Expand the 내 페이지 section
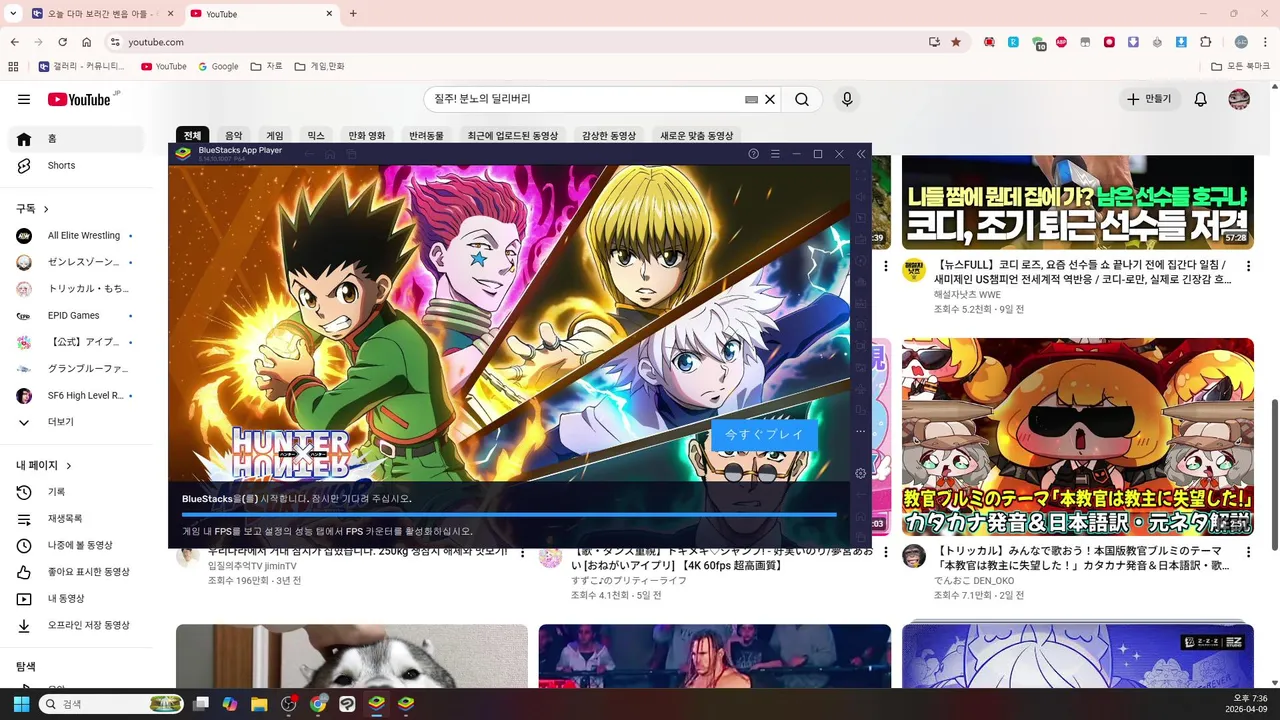This screenshot has height=720, width=1280. click(x=44, y=465)
